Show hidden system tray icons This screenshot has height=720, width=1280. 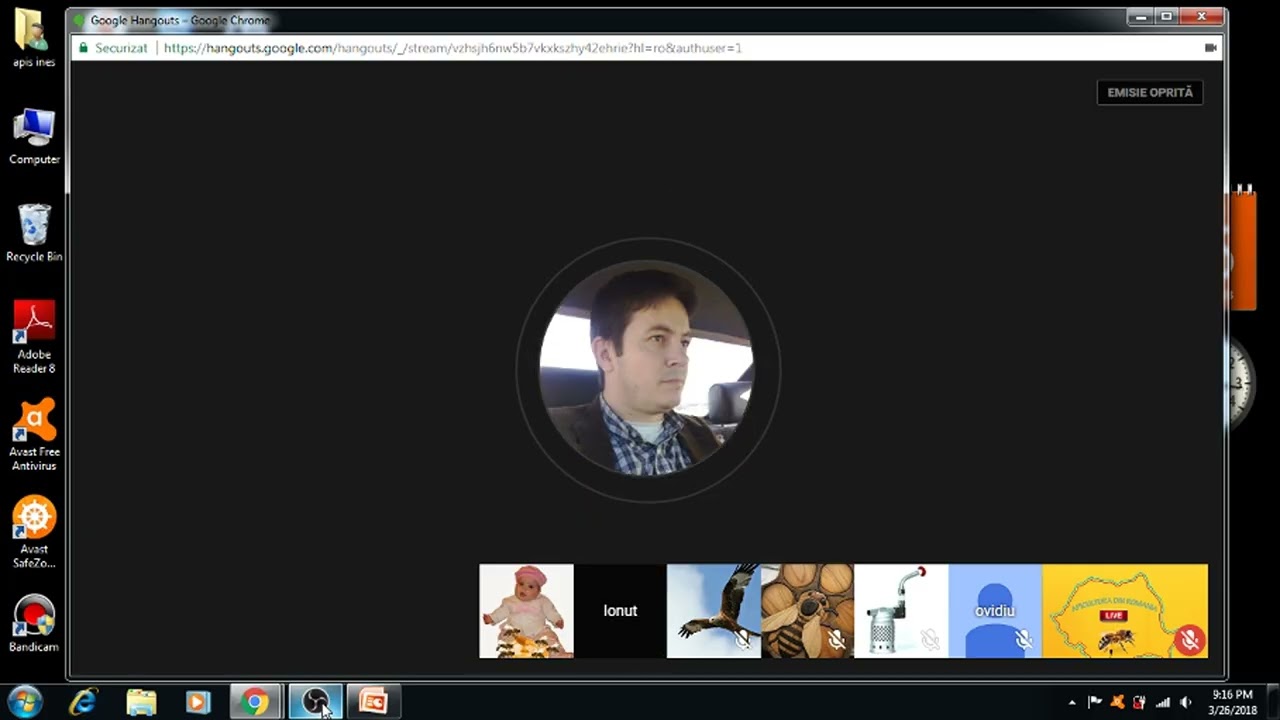pos(1072,702)
